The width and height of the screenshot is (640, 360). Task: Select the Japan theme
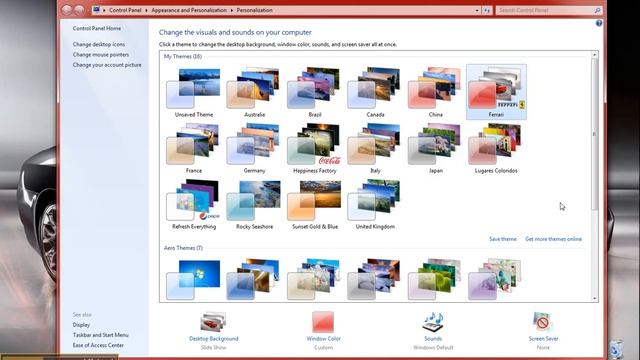tap(435, 149)
